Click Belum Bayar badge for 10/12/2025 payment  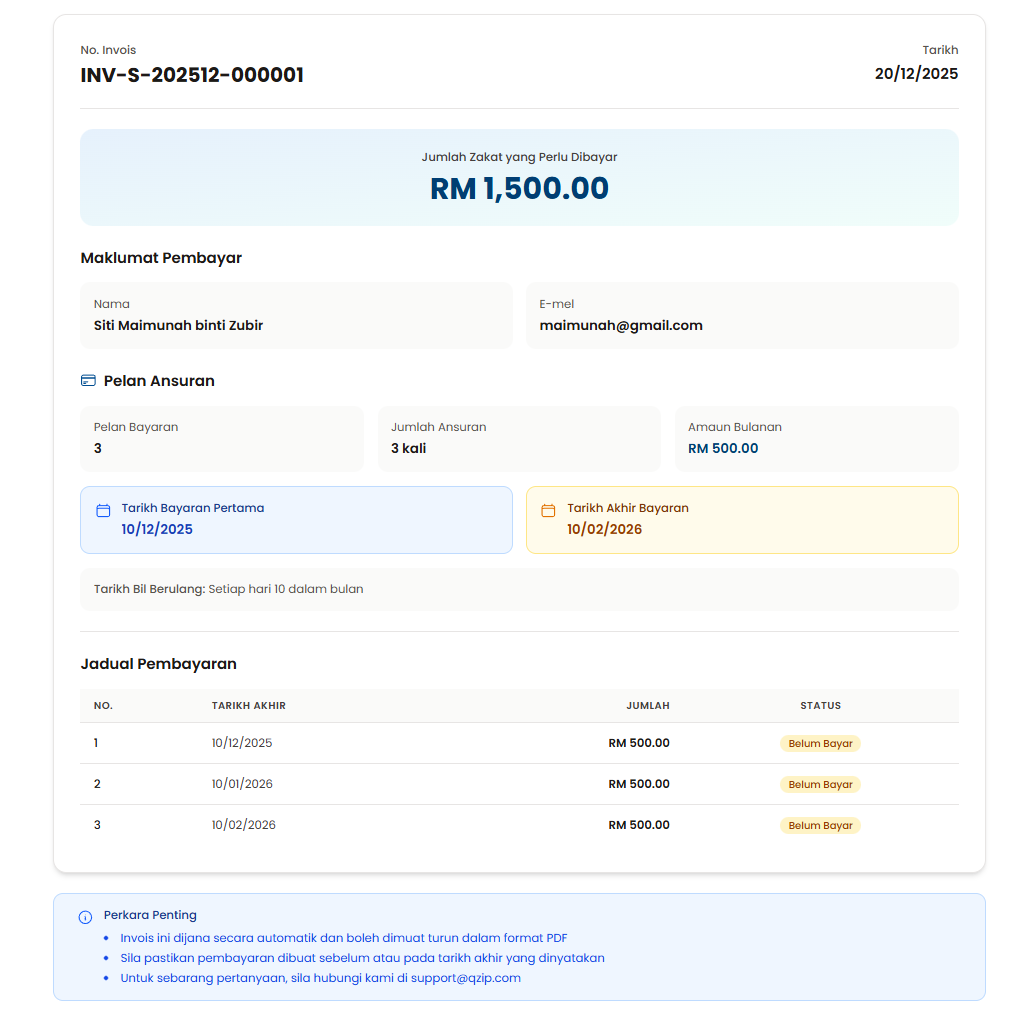click(820, 744)
